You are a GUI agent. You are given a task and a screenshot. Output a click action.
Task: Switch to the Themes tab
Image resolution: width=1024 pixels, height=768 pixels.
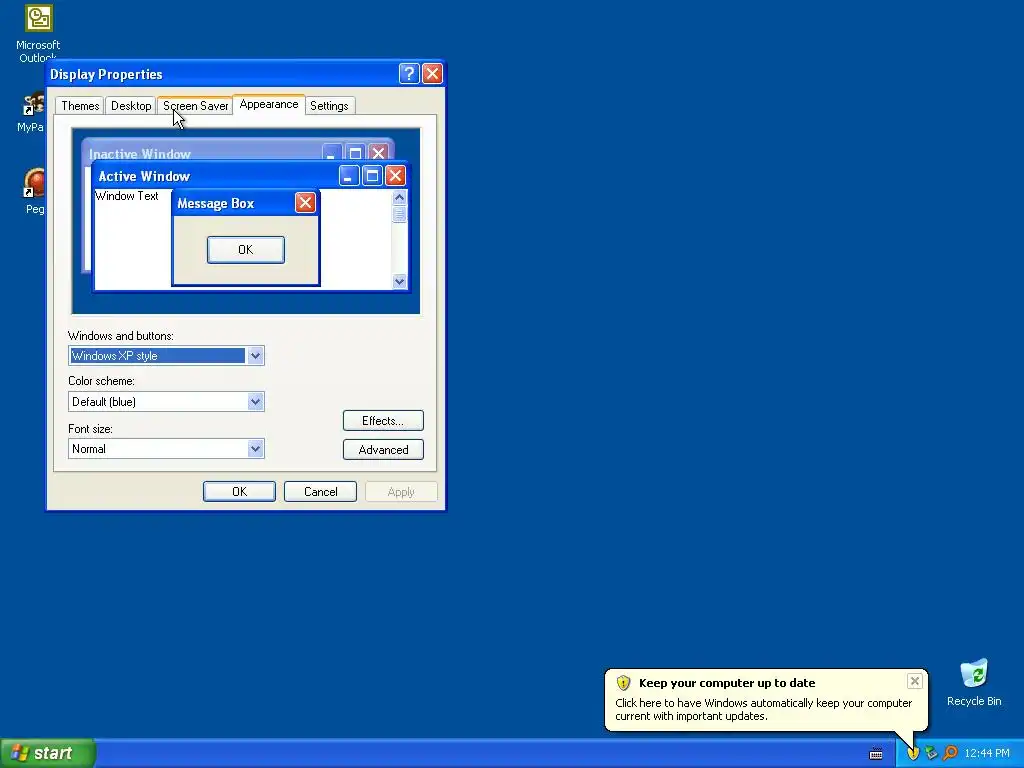pyautogui.click(x=80, y=106)
